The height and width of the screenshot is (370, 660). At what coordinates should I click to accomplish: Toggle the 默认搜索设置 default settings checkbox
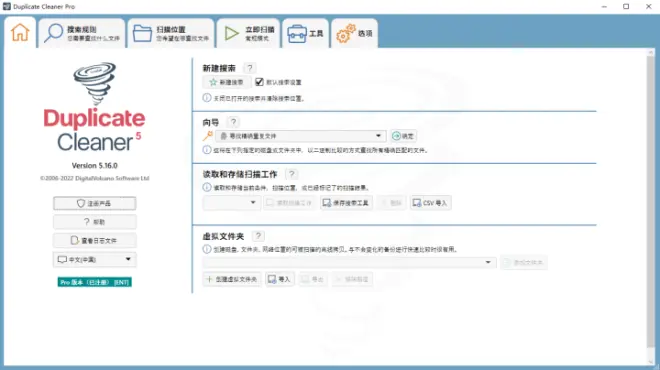coord(259,82)
